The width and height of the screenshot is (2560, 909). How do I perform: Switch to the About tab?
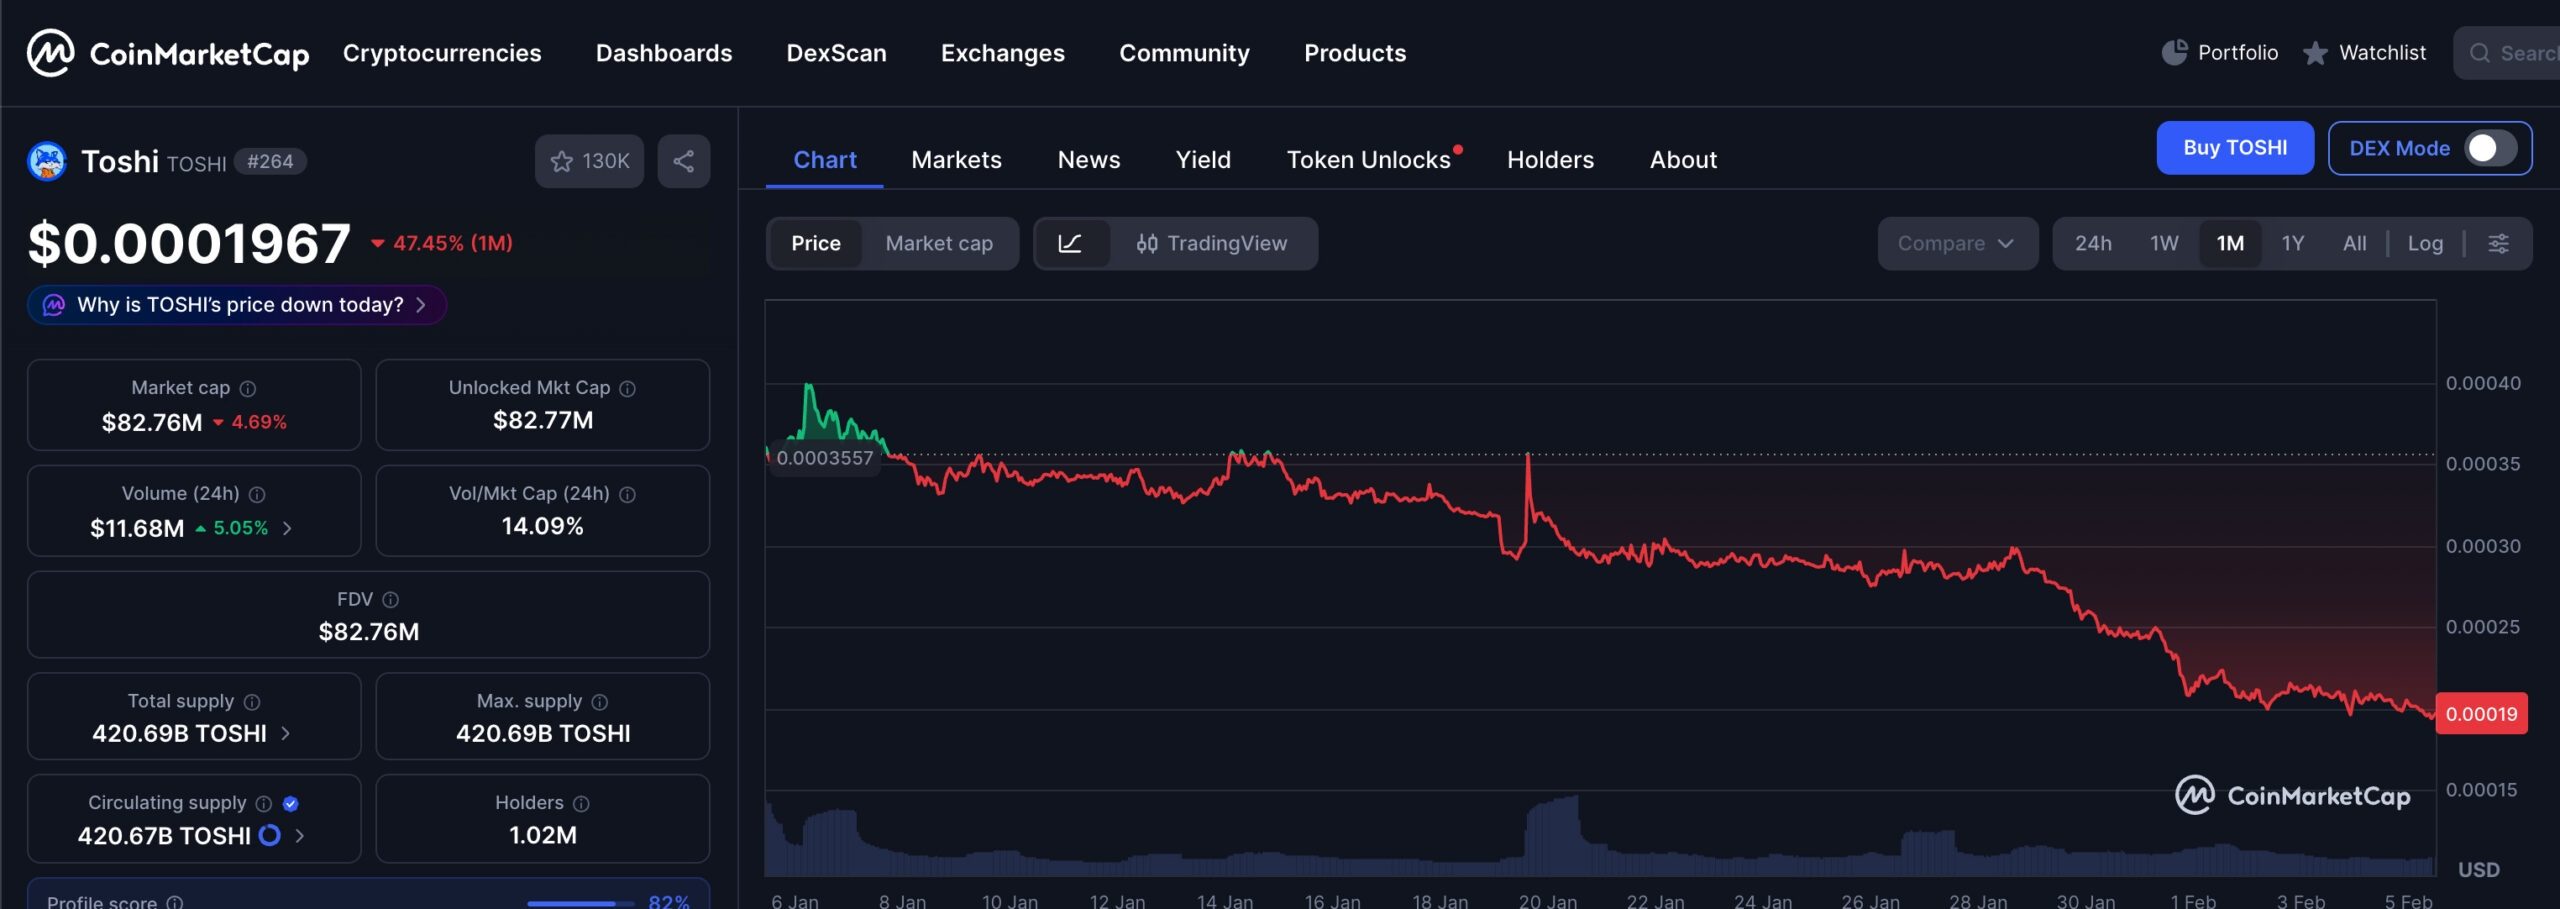pyautogui.click(x=1683, y=160)
